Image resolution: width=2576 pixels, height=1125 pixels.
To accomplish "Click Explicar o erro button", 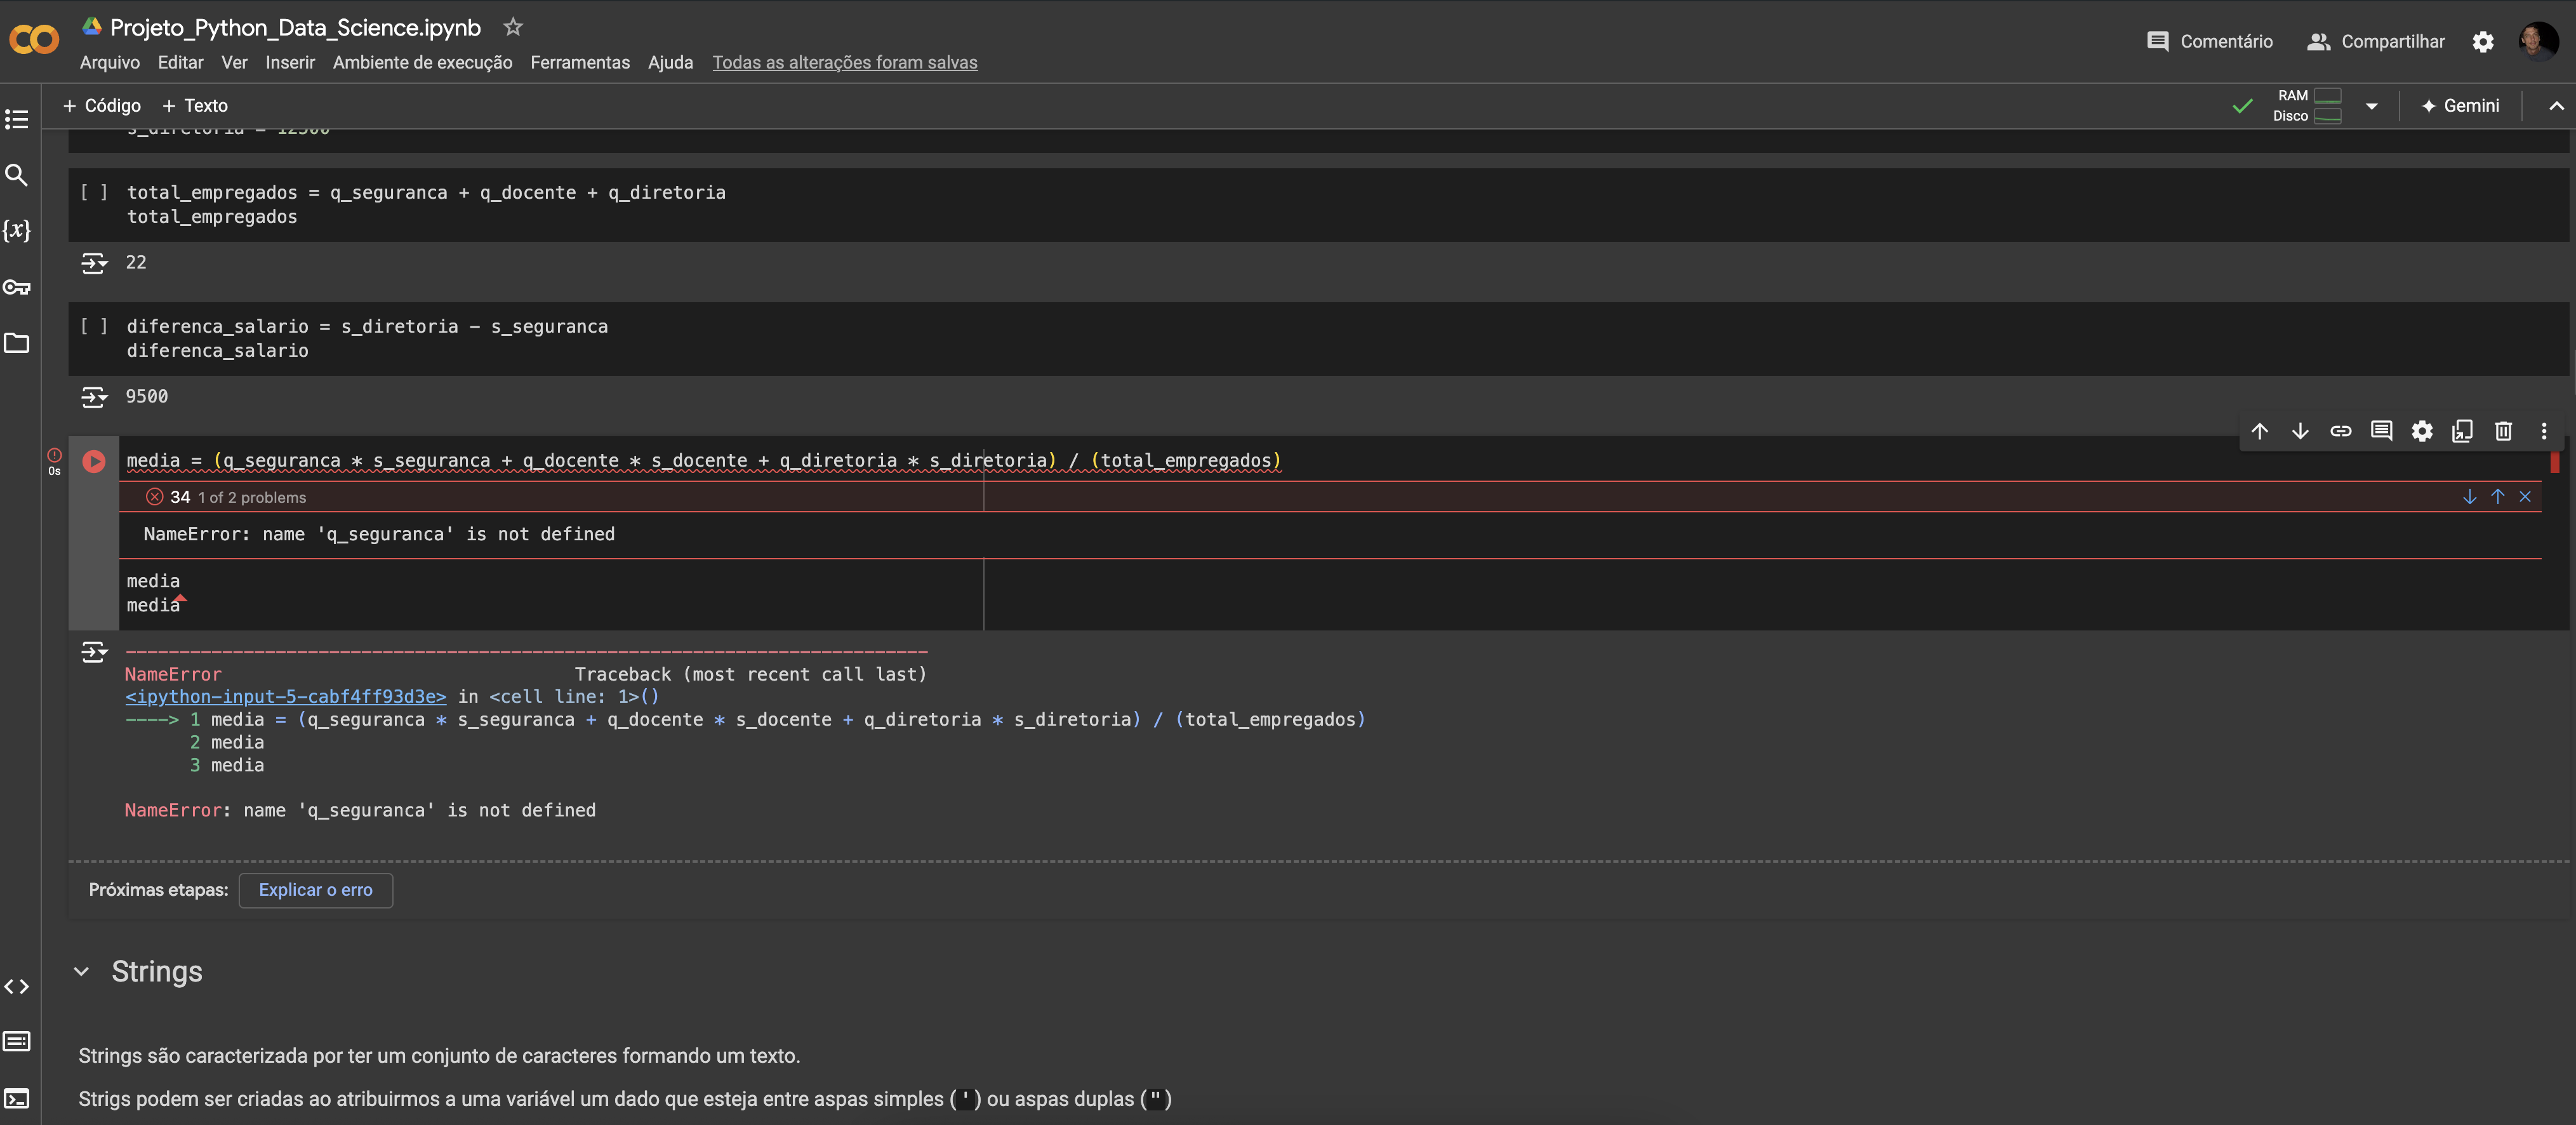I will point(316,890).
